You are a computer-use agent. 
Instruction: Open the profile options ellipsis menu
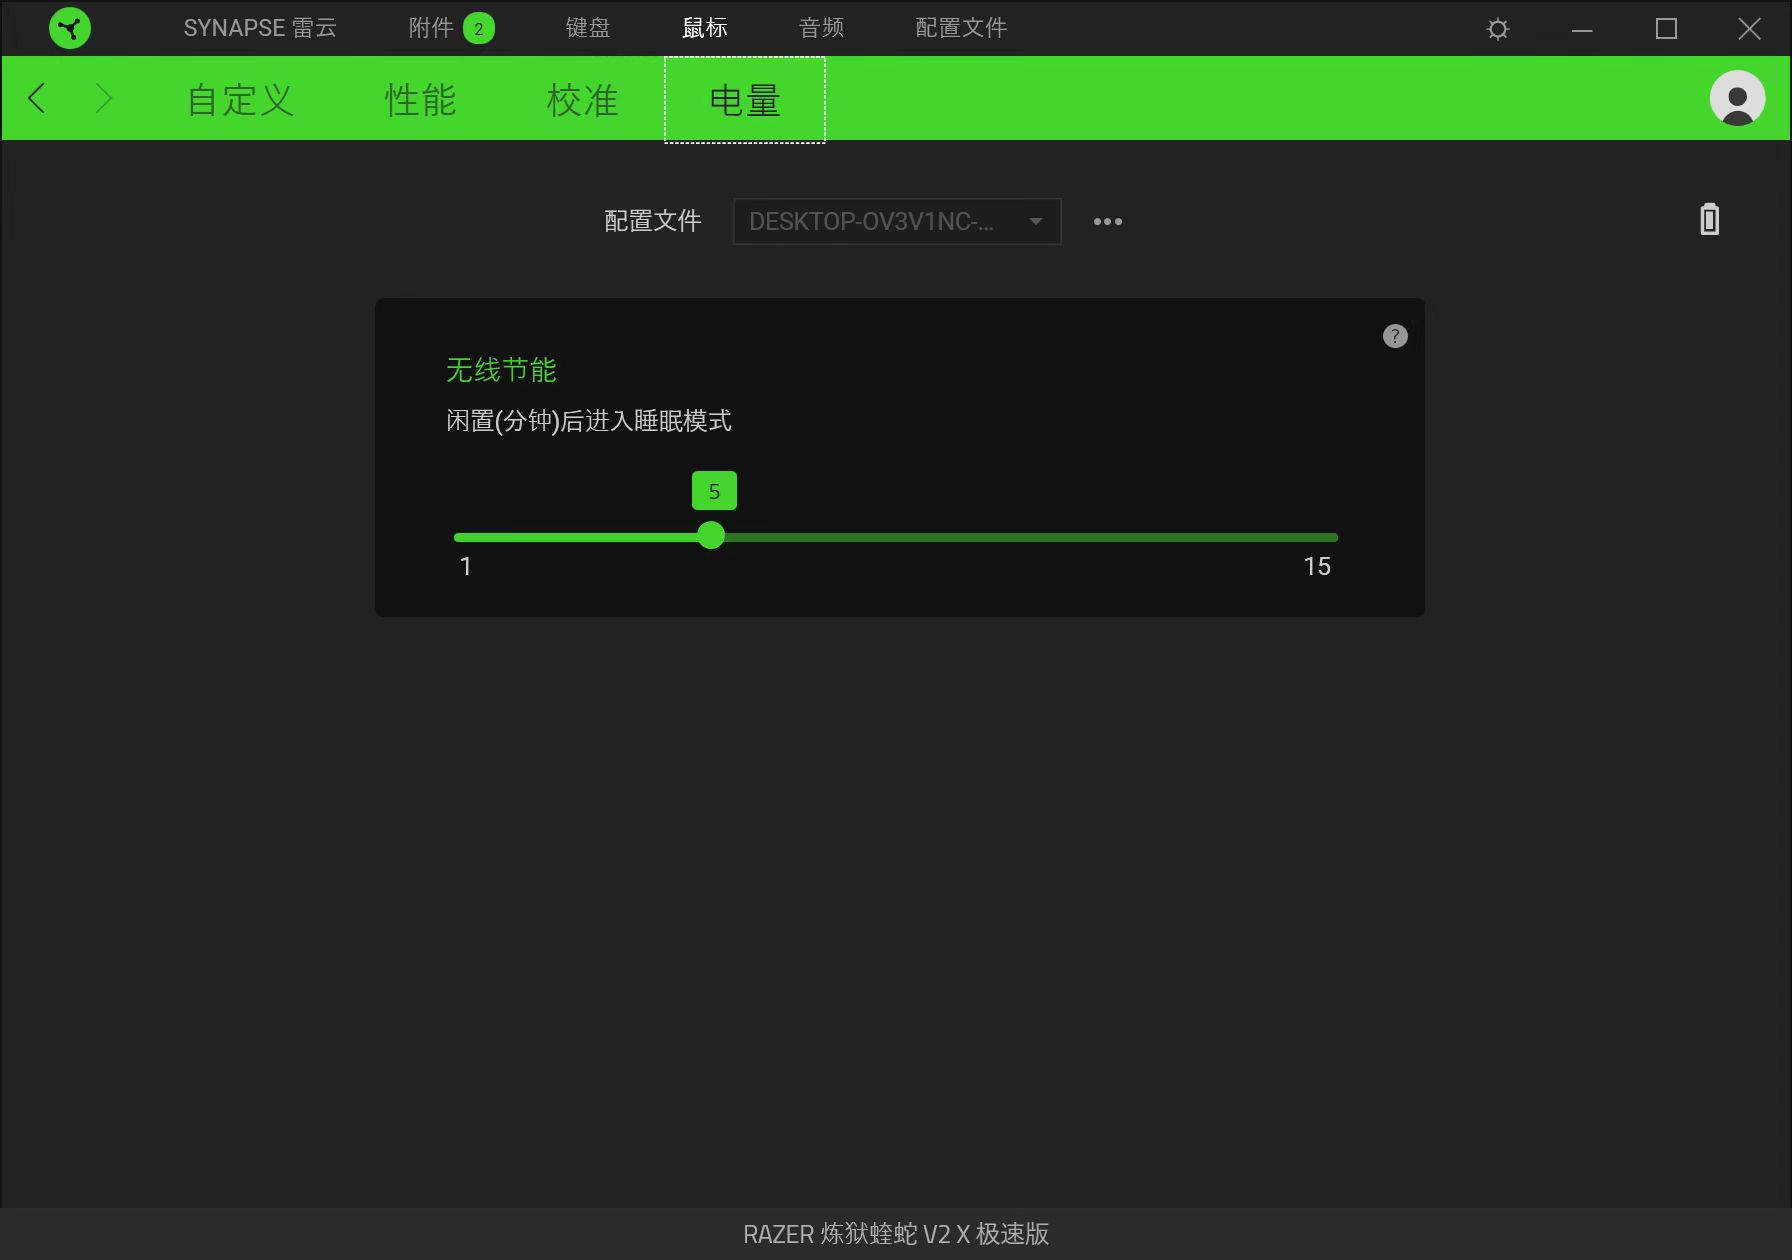pyautogui.click(x=1107, y=221)
